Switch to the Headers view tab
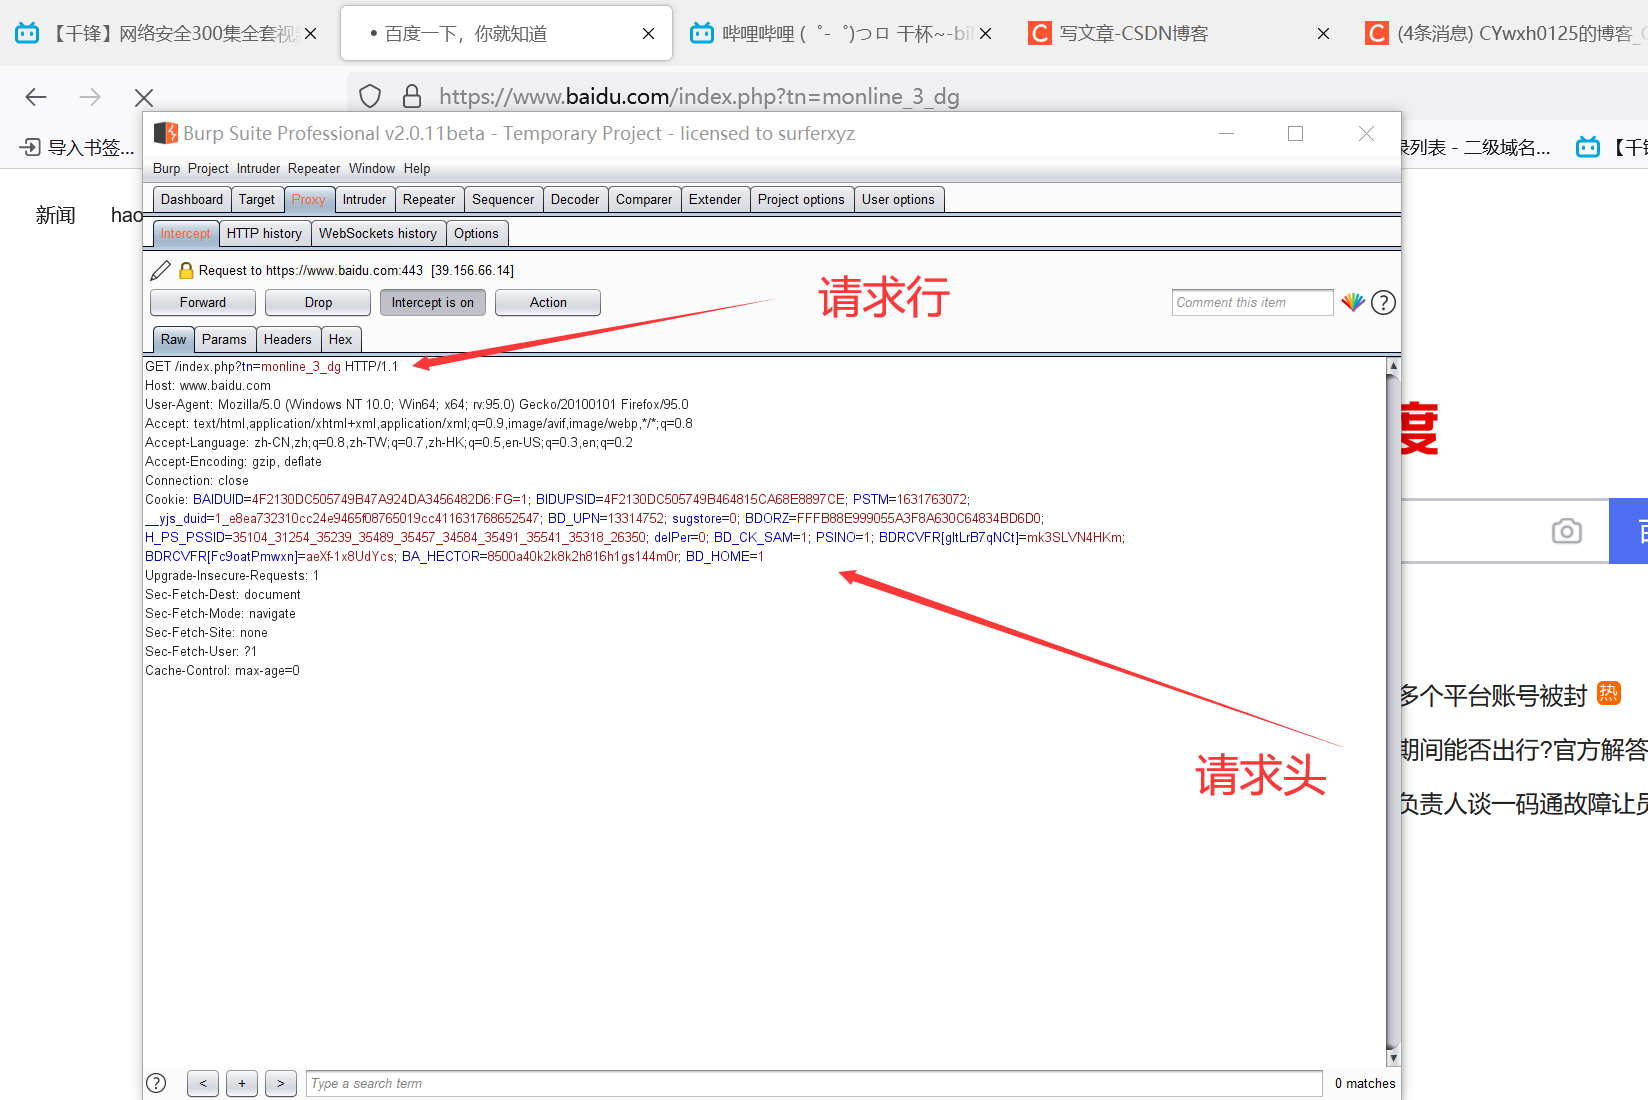The width and height of the screenshot is (1648, 1100). pyautogui.click(x=287, y=340)
